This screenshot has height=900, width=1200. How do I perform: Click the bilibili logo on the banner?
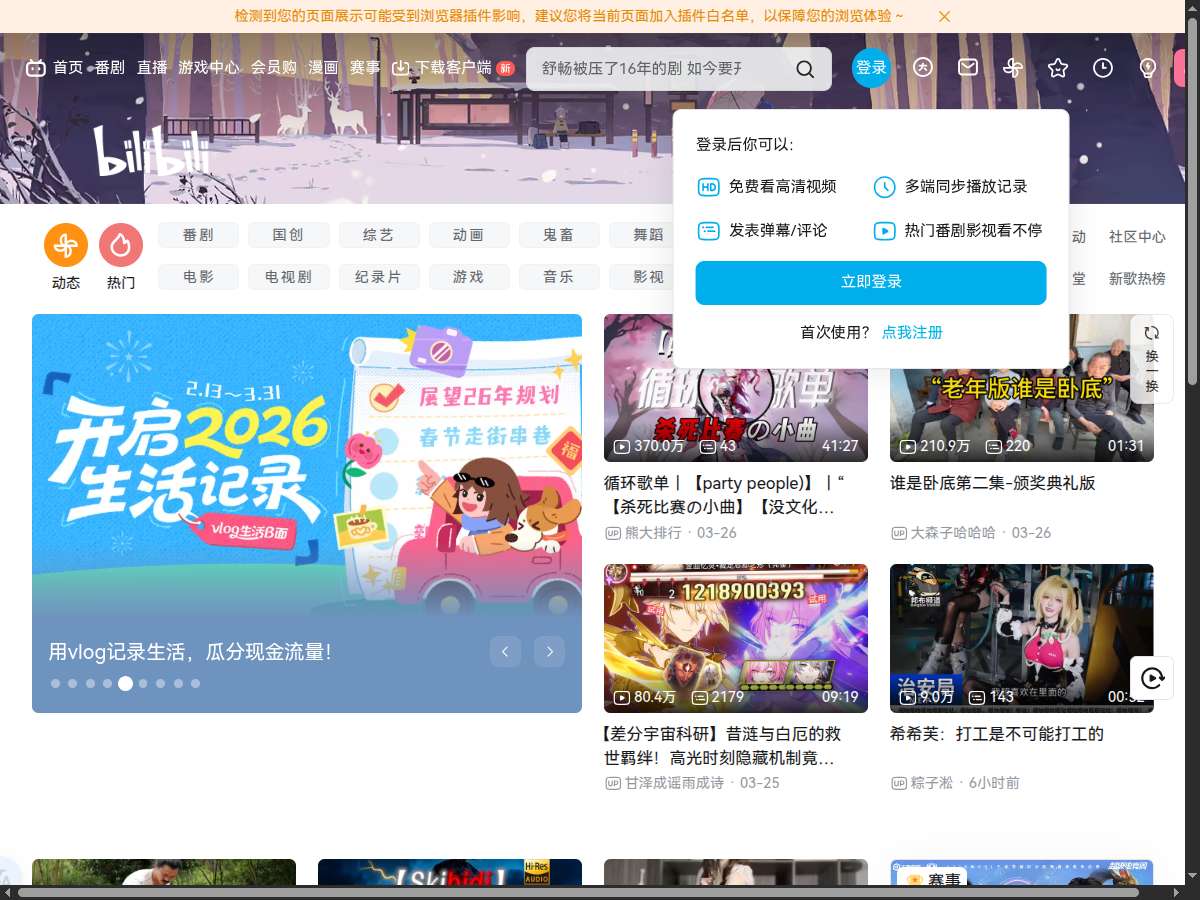150,152
